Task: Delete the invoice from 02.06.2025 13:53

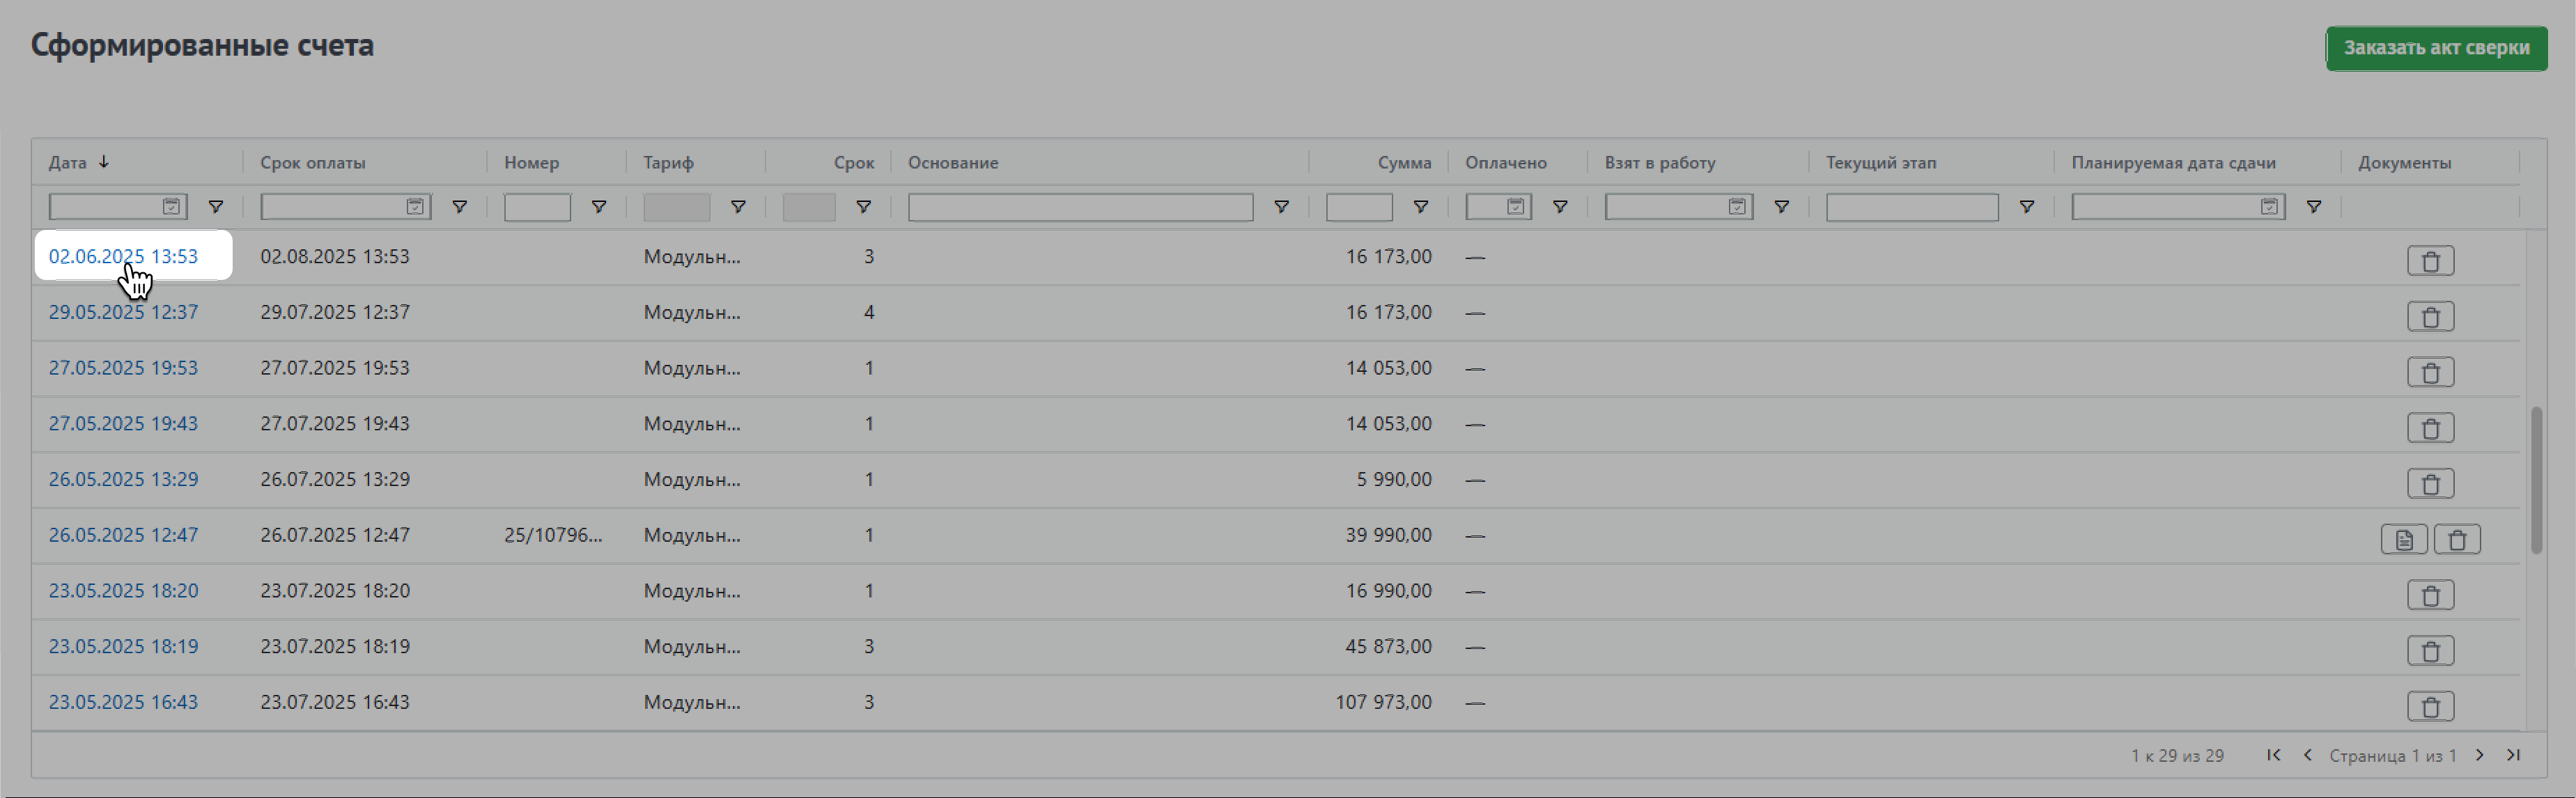Action: [2430, 261]
